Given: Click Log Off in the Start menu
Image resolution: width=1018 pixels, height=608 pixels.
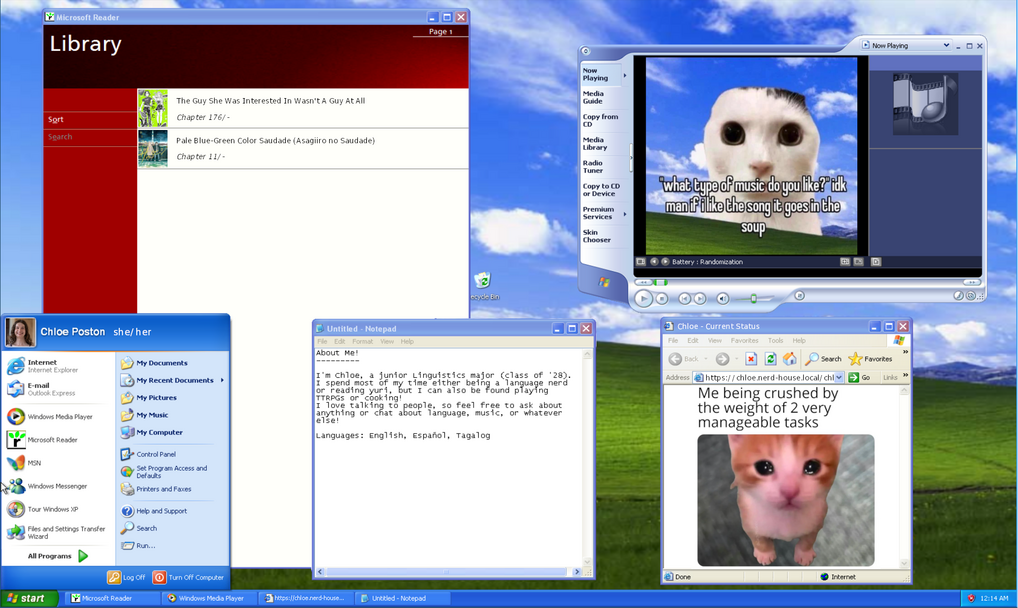Looking at the screenshot, I should pyautogui.click(x=127, y=577).
